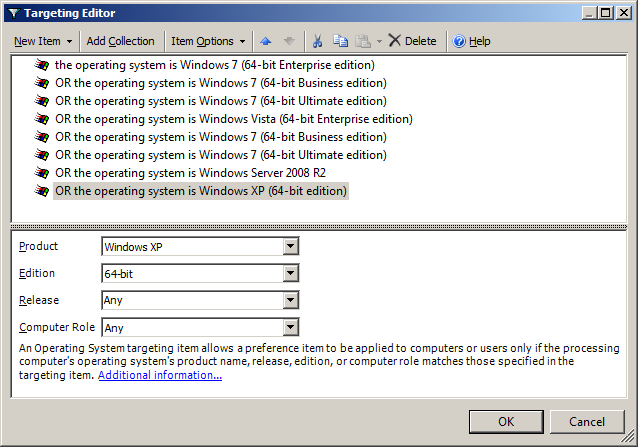The height and width of the screenshot is (447, 638).
Task: Click the Move Up arrow icon
Action: (x=265, y=41)
